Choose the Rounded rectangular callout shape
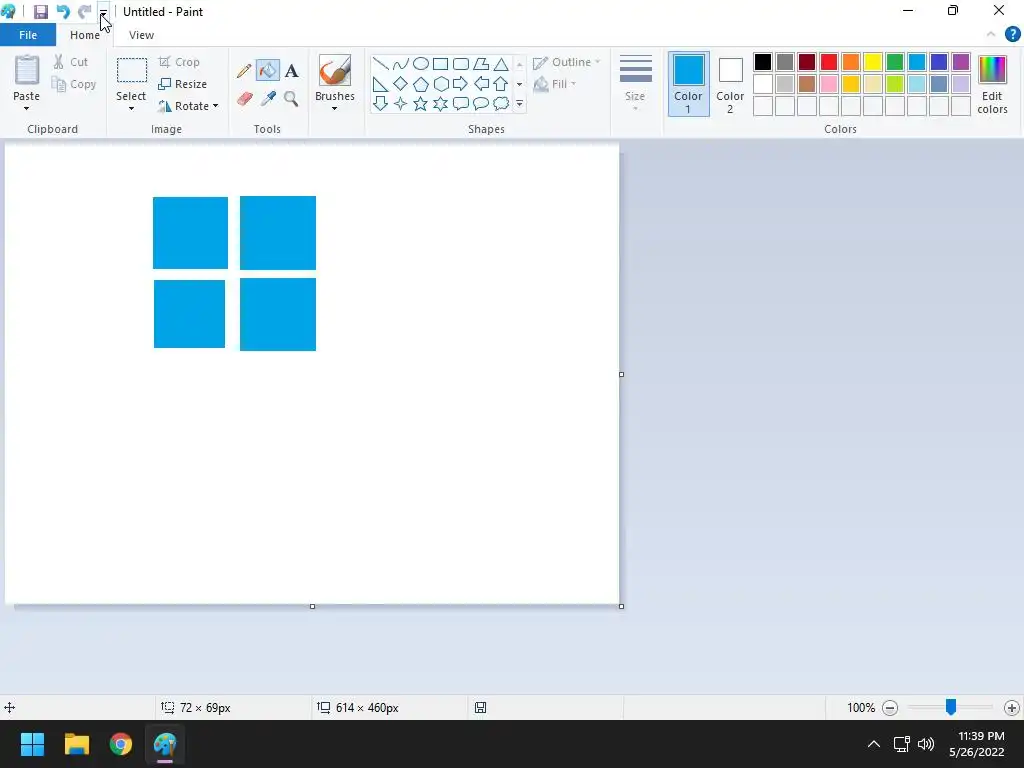This screenshot has width=1024, height=768. pos(461,104)
